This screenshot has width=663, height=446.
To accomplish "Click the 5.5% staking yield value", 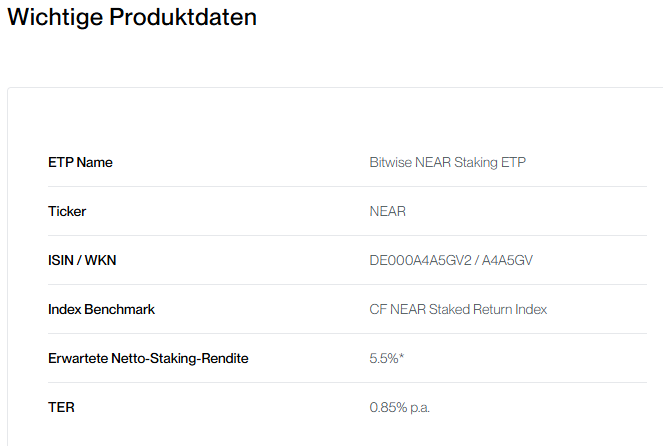I will point(383,358).
